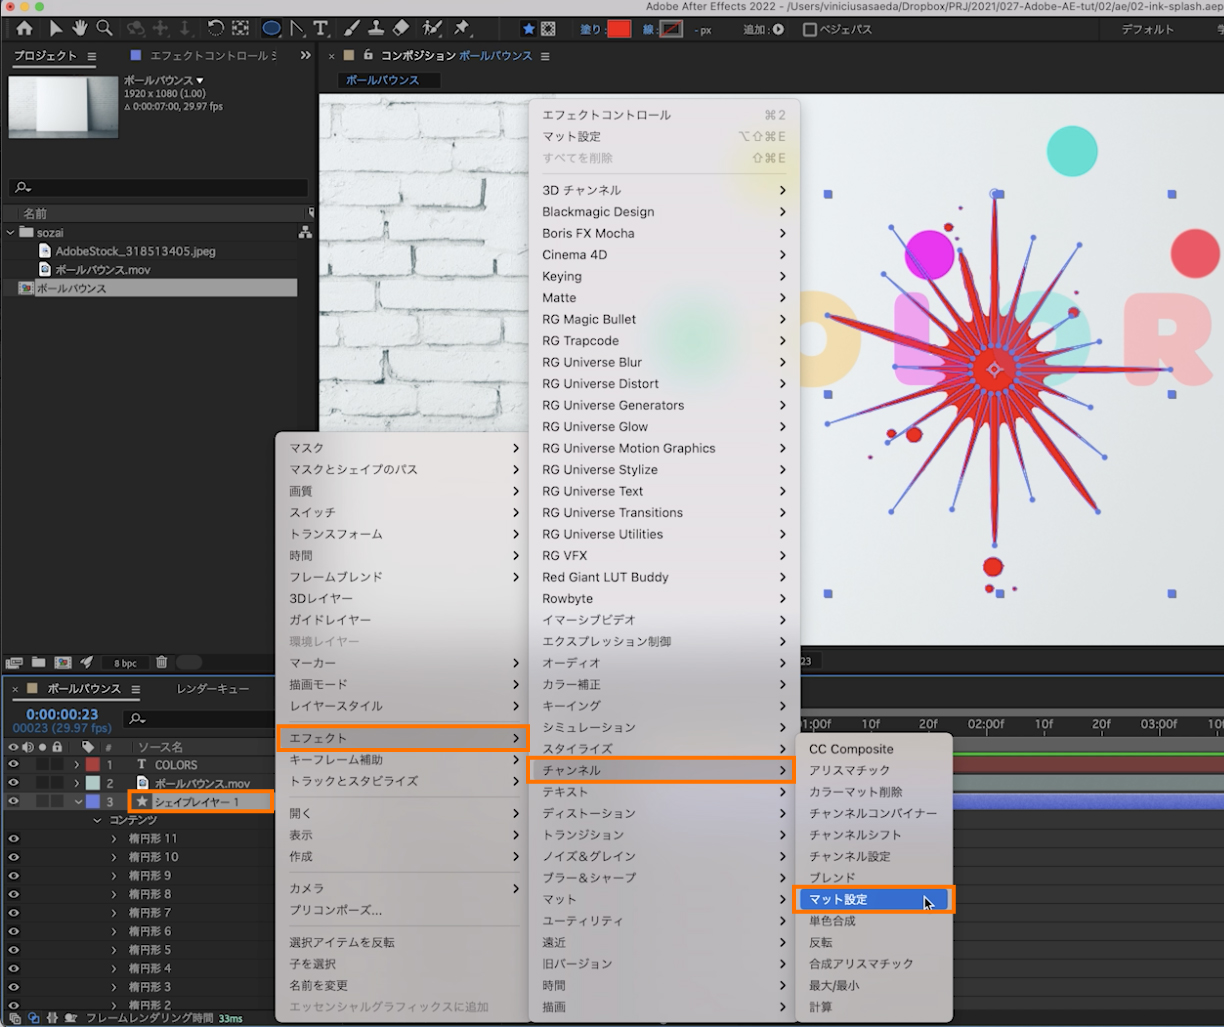Select the Puppet Pin tool

click(x=462, y=29)
